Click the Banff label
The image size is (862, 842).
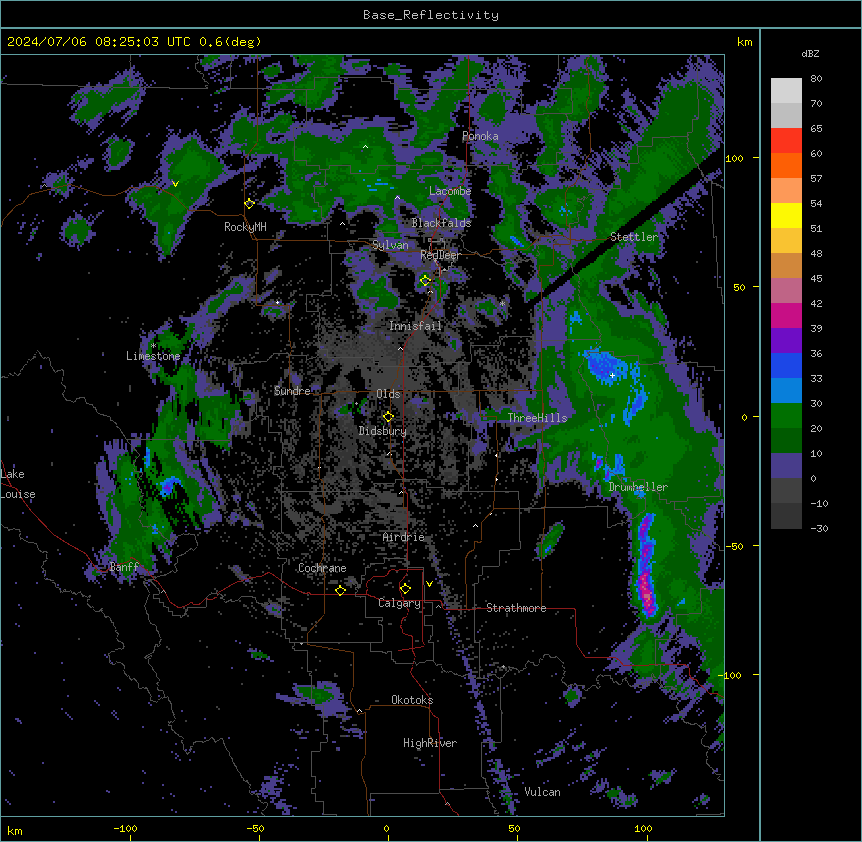point(124,567)
